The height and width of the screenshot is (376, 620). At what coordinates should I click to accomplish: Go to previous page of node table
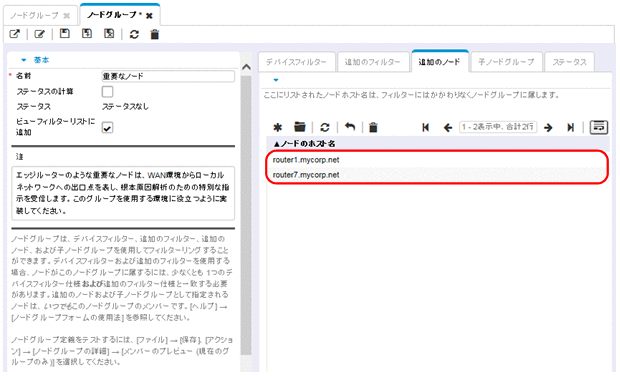[448, 128]
